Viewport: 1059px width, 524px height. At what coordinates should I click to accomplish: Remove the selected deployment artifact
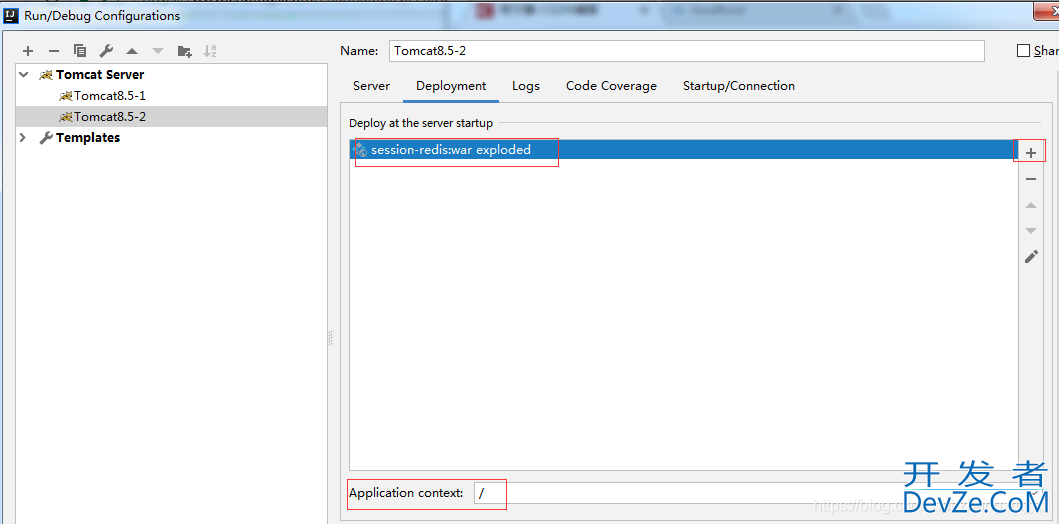tap(1031, 179)
